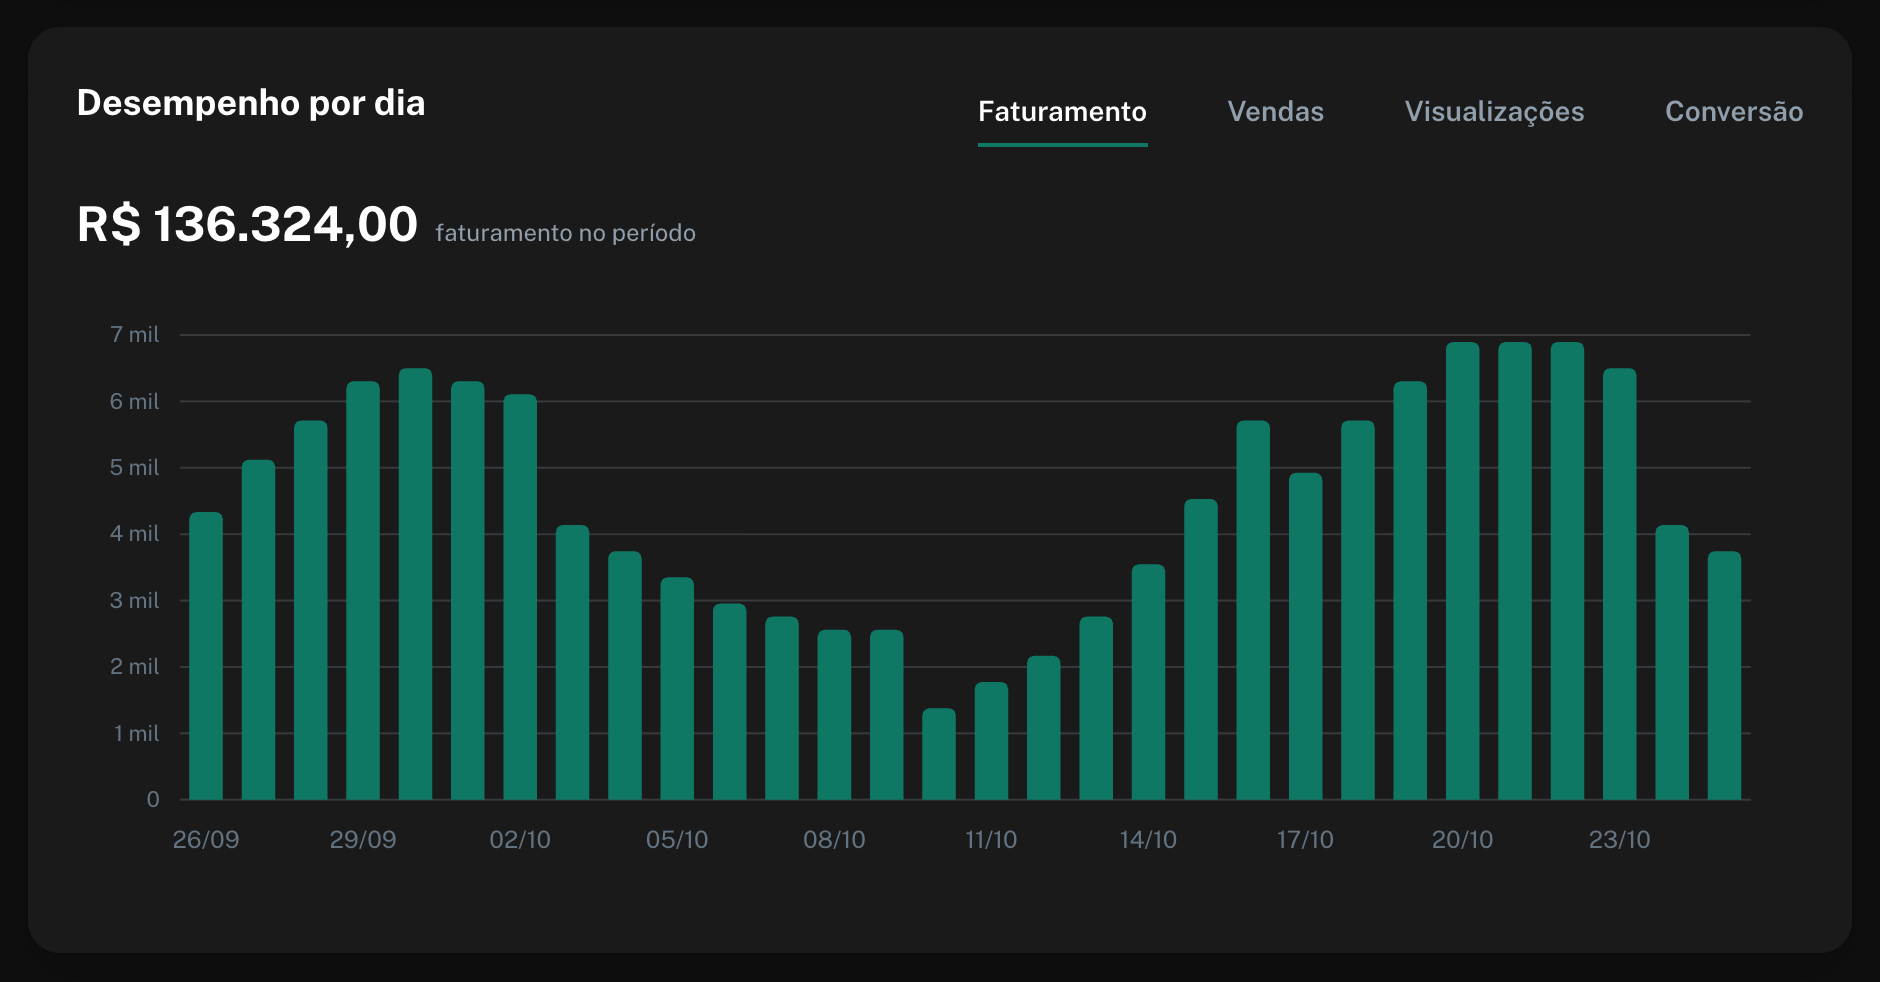Click the '0' y-axis label
Image resolution: width=1880 pixels, height=982 pixels.
153,799
